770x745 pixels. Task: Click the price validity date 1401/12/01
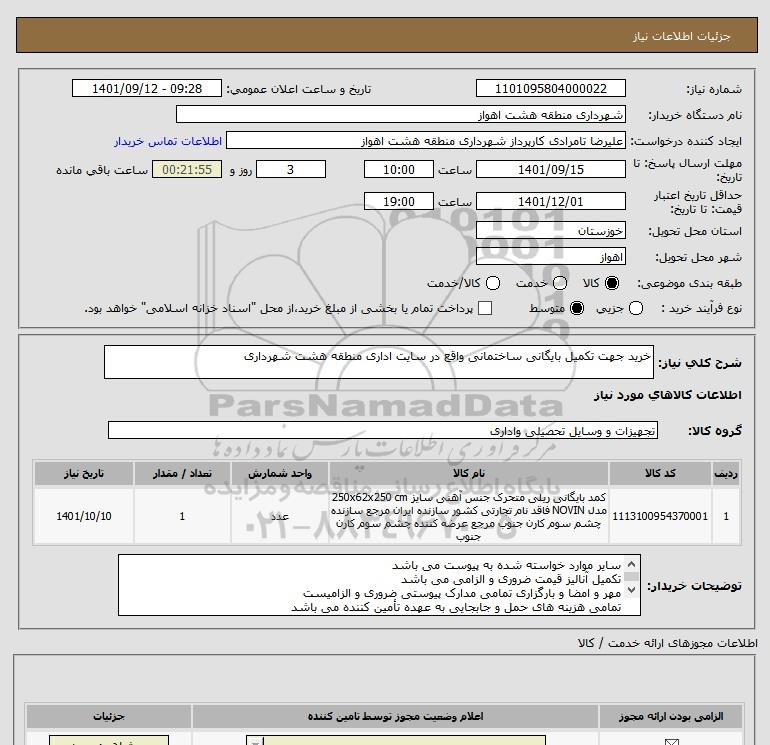[x=550, y=201]
